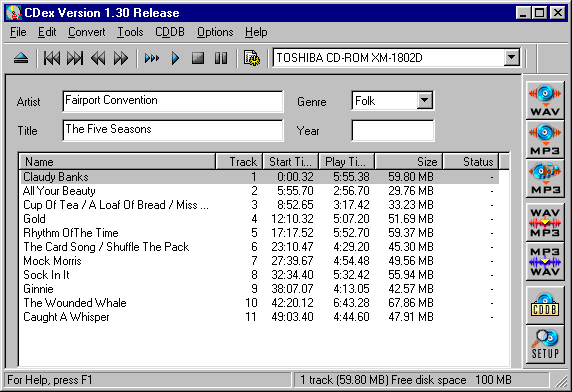Eject the CD tray
The height and width of the screenshot is (392, 572).
click(x=21, y=58)
